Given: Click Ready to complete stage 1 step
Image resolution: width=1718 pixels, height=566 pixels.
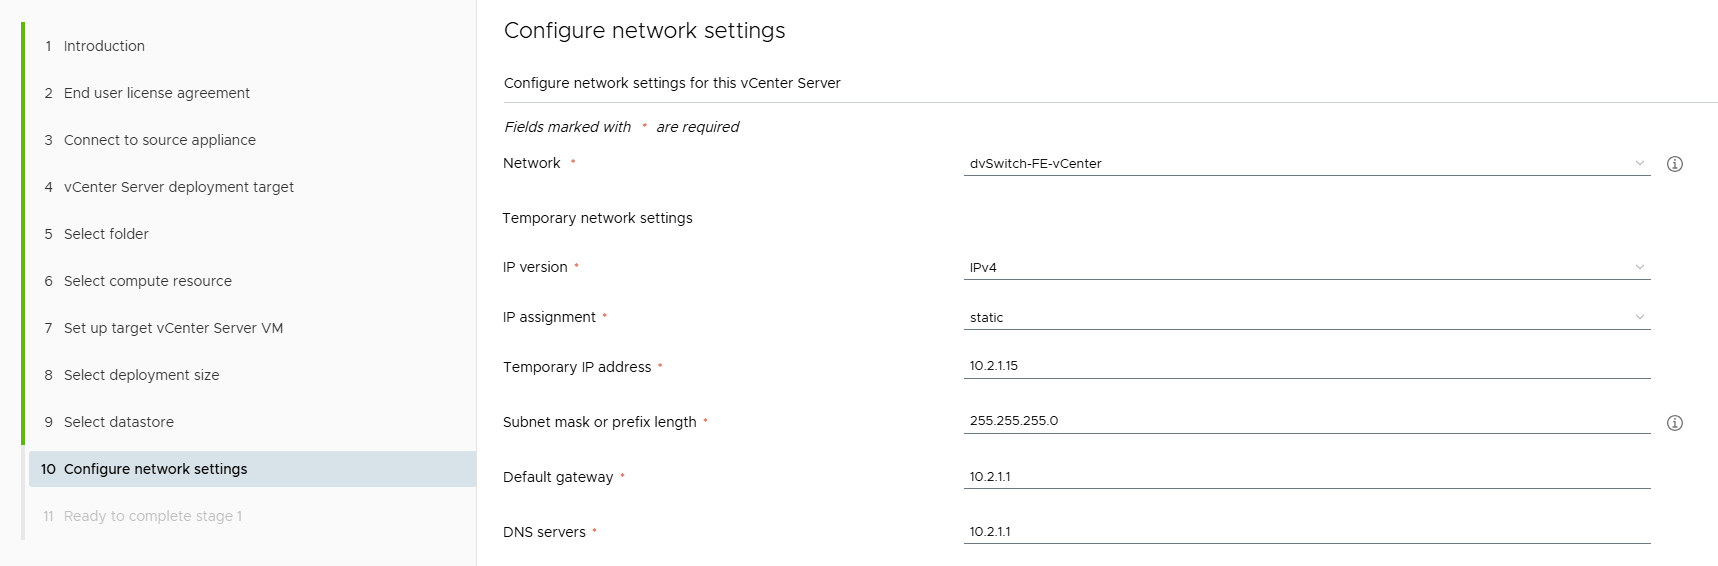Looking at the screenshot, I should (153, 516).
